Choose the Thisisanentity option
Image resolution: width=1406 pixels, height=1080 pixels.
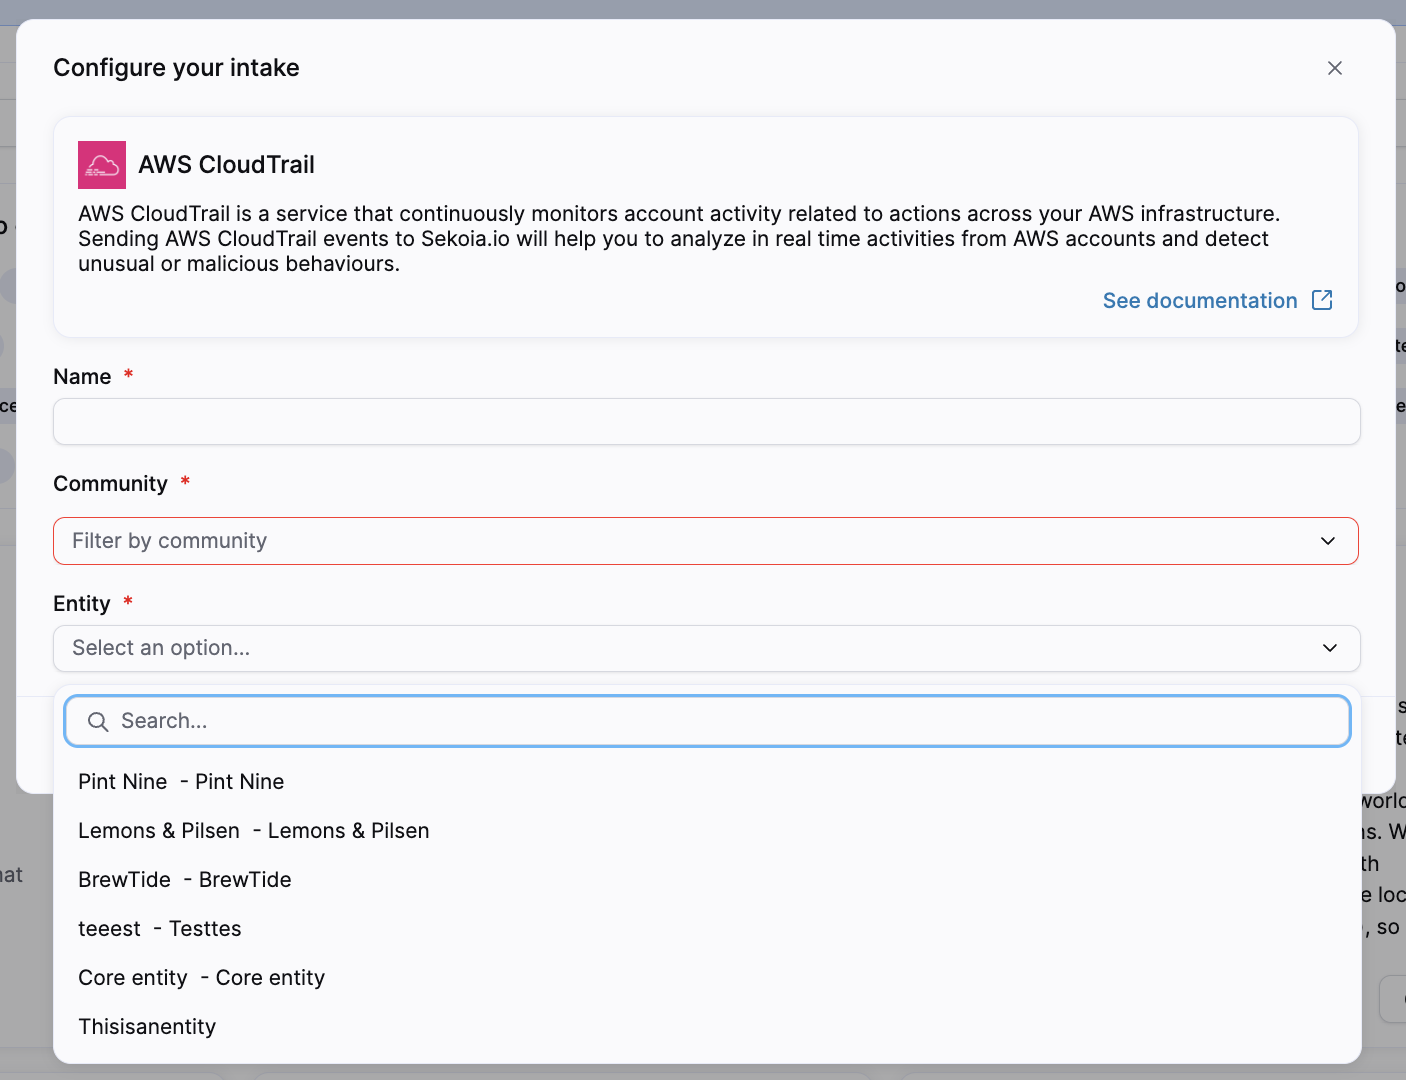click(706, 1027)
